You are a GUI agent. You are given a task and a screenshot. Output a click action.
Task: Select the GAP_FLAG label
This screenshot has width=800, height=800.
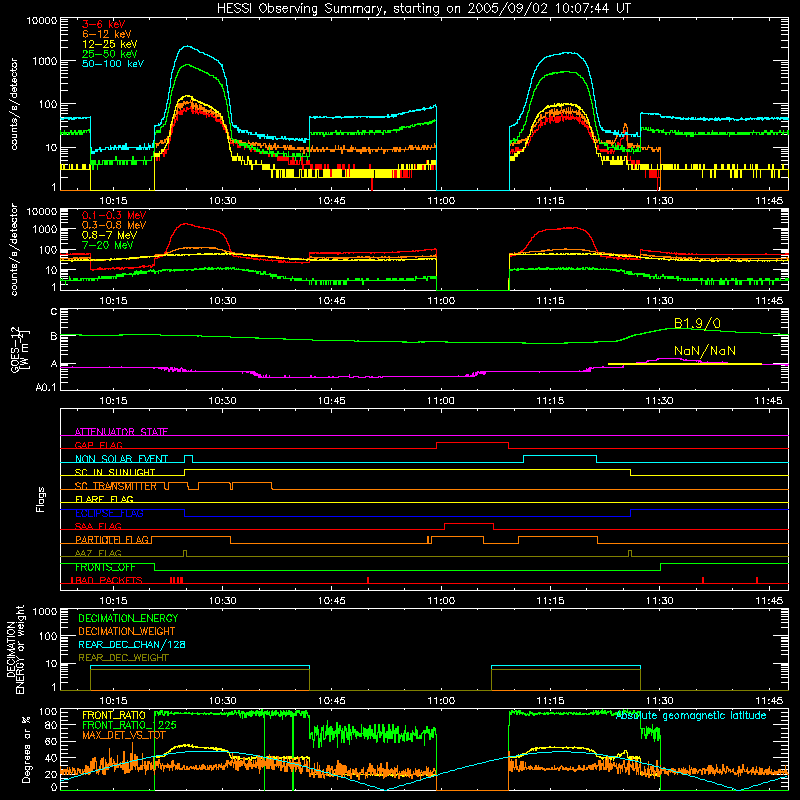98,445
